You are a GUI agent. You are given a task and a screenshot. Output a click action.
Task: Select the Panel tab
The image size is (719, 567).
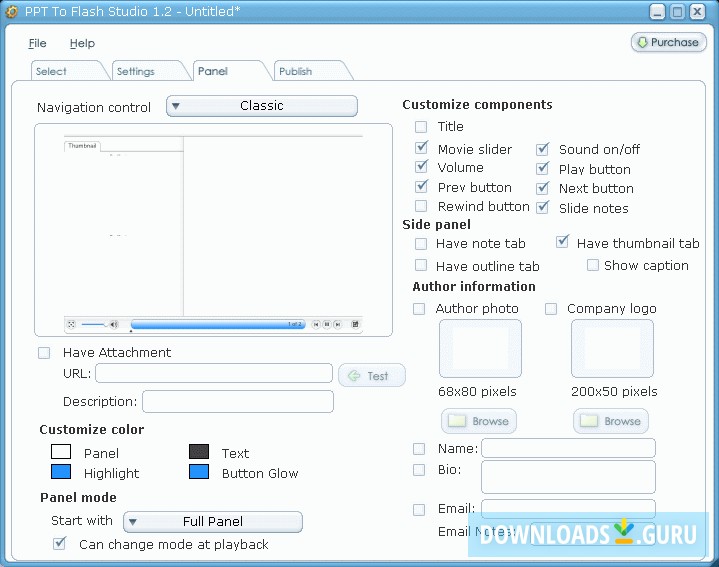tap(231, 71)
